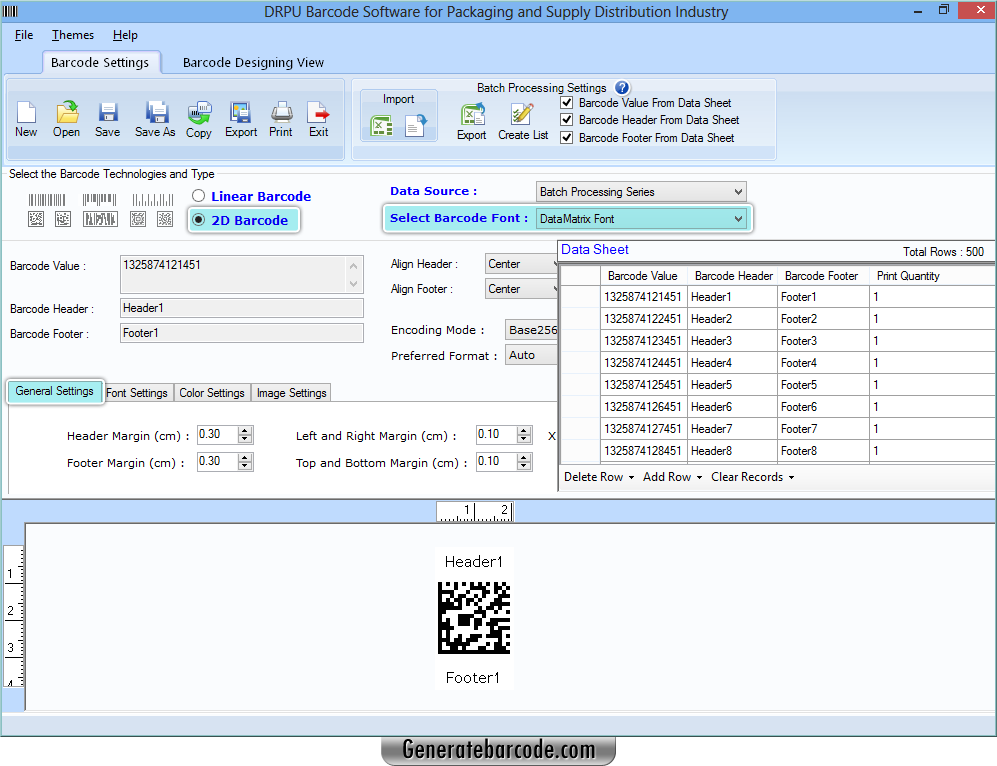The width and height of the screenshot is (997, 766).
Task: Click the Barcode Footer column header
Action: tap(822, 276)
